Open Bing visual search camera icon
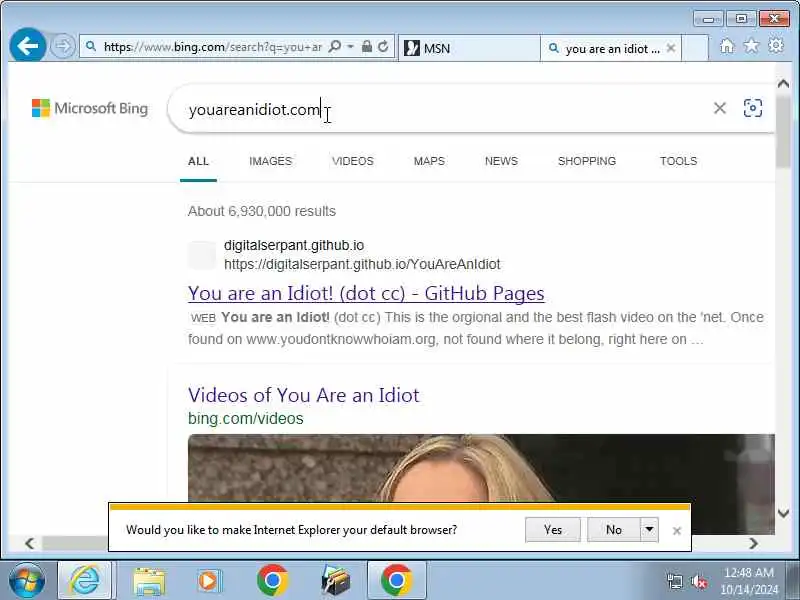This screenshot has width=800, height=600. [753, 108]
